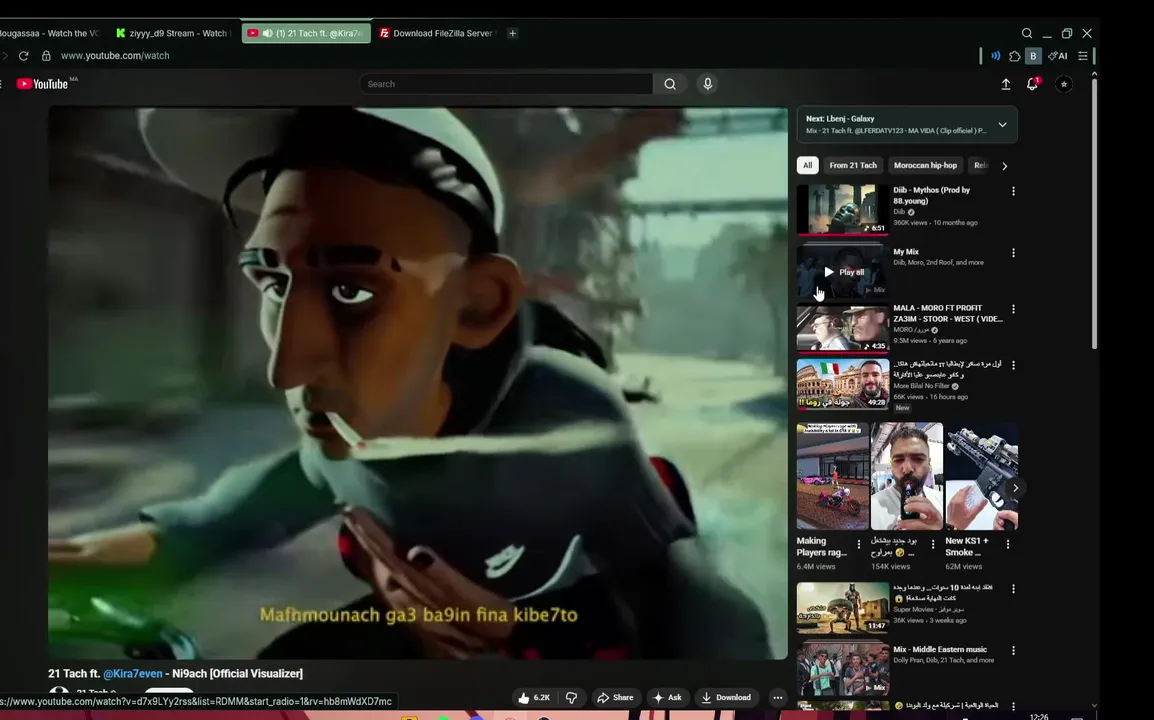Click the system clock showing 12:26

tap(1039, 716)
